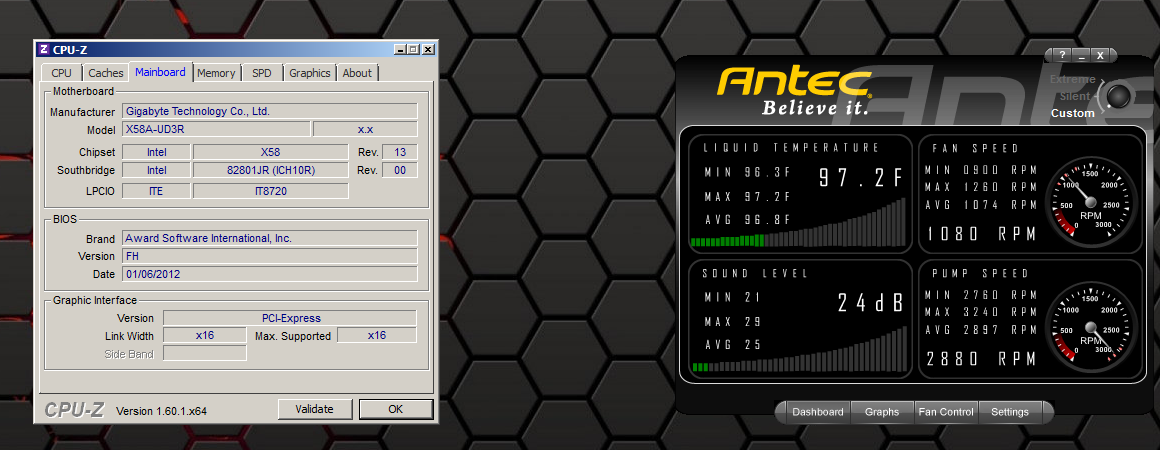This screenshot has width=1160, height=450.
Task: Click the BIOS Brand Award Software field
Action: pyautogui.click(x=270, y=238)
